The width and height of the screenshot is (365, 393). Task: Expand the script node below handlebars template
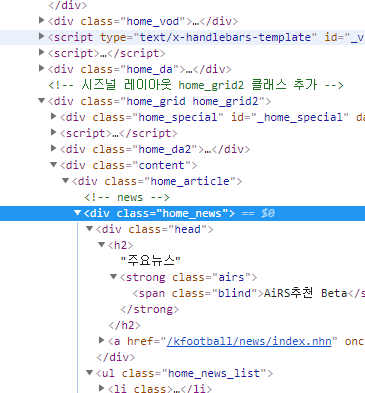[x=41, y=52]
